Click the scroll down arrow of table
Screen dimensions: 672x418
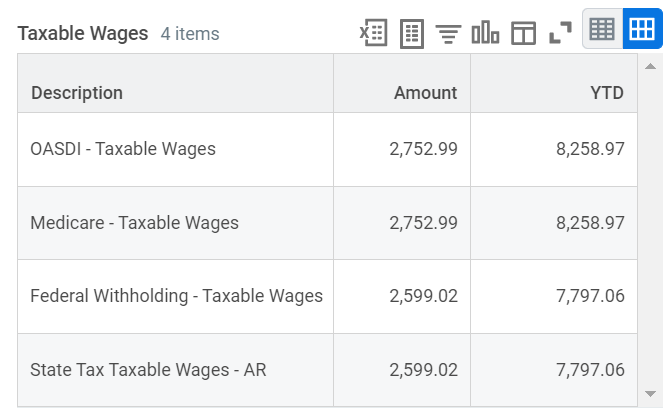pos(651,394)
